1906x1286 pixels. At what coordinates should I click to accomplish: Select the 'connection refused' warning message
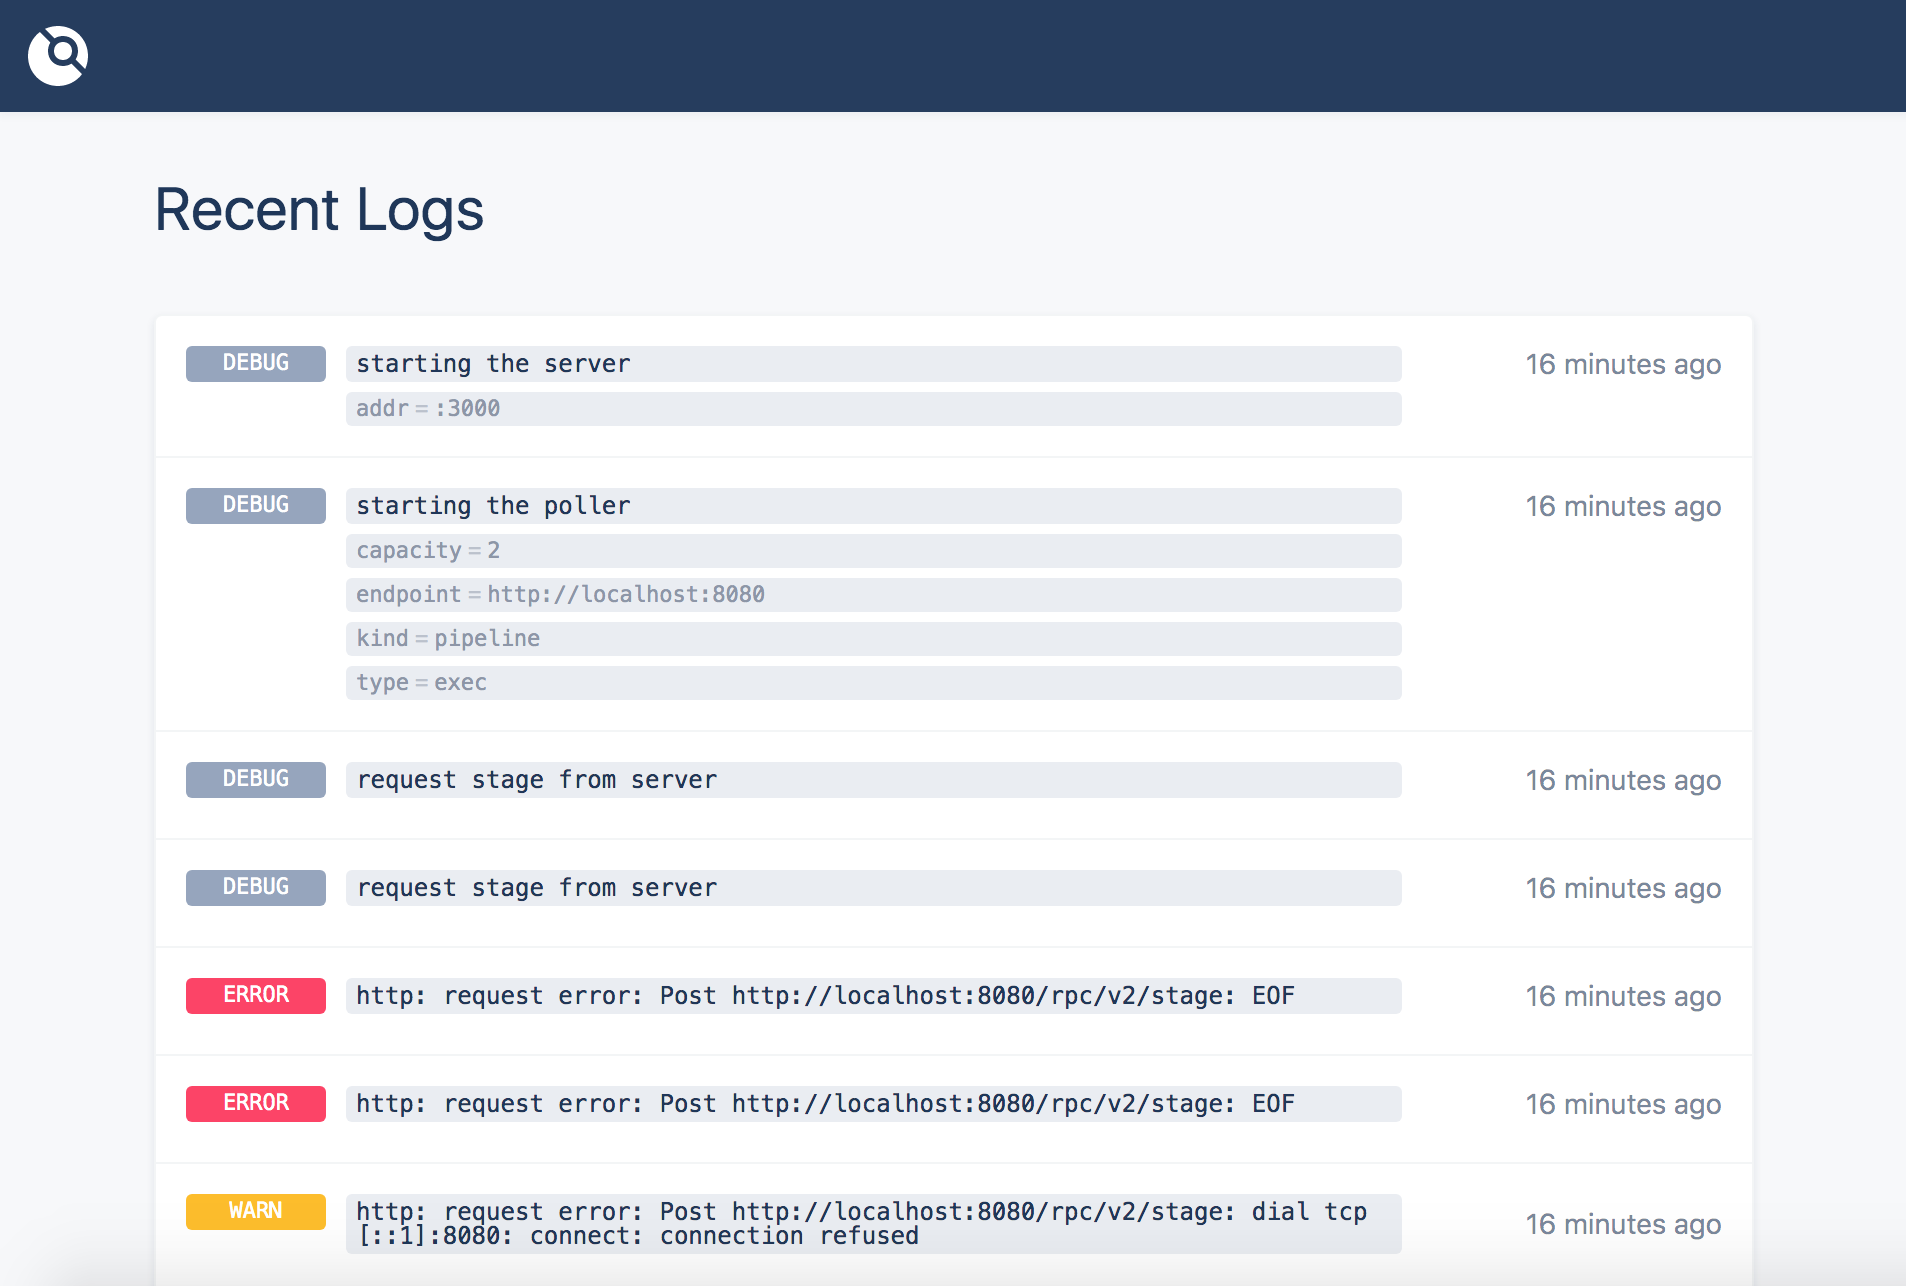click(x=873, y=1224)
